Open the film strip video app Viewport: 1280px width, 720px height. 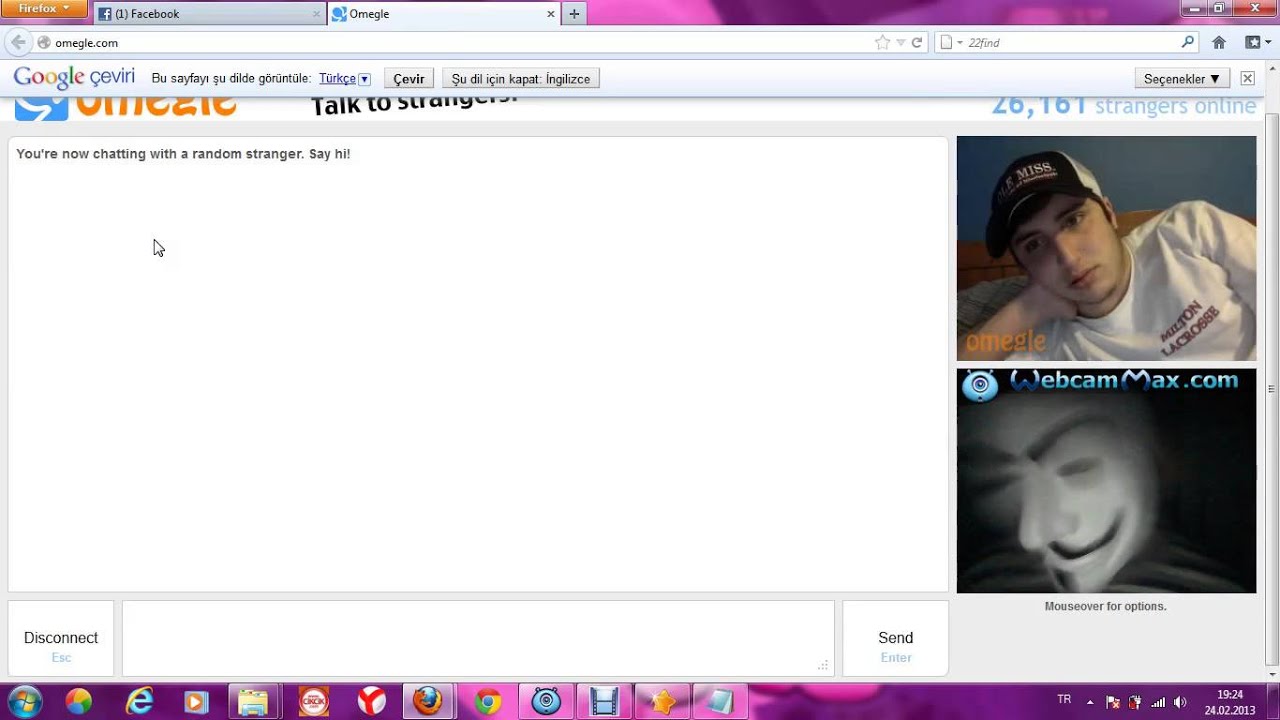[604, 702]
